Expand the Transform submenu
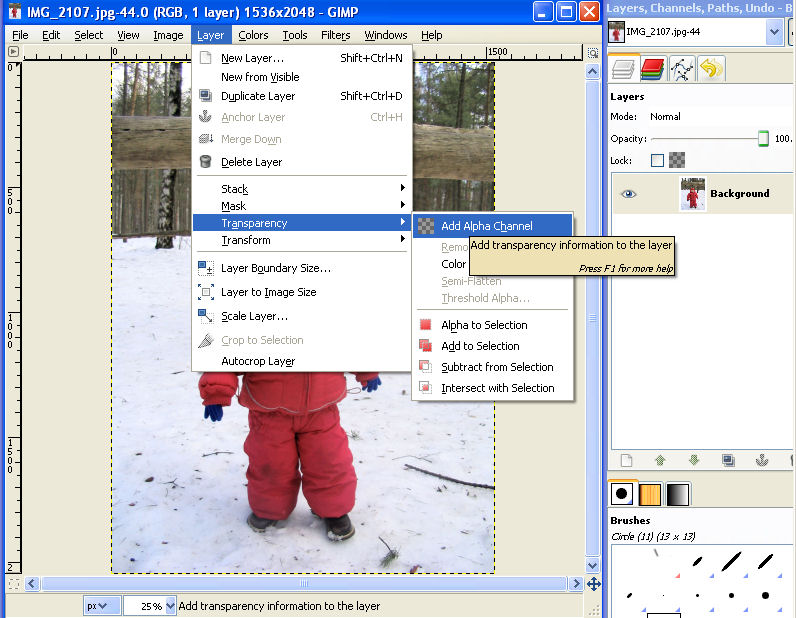Screen dimensions: 796x618 [302, 240]
